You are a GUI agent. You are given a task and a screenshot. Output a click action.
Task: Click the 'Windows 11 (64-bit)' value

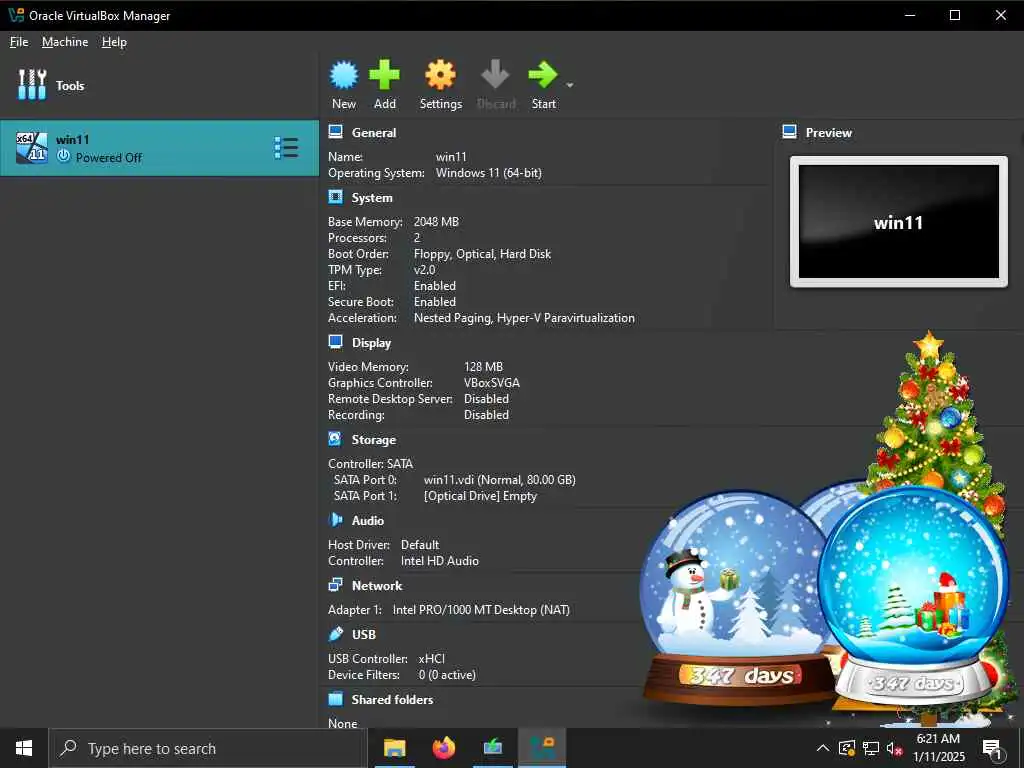488,173
